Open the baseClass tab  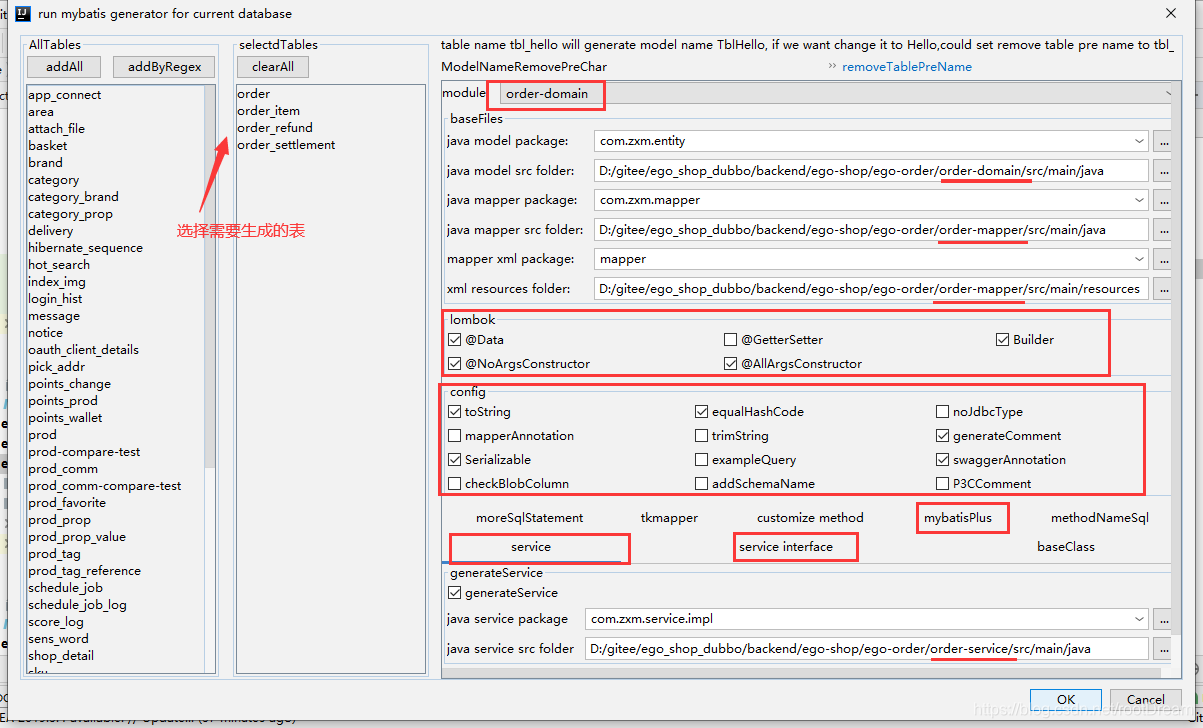(x=1066, y=547)
